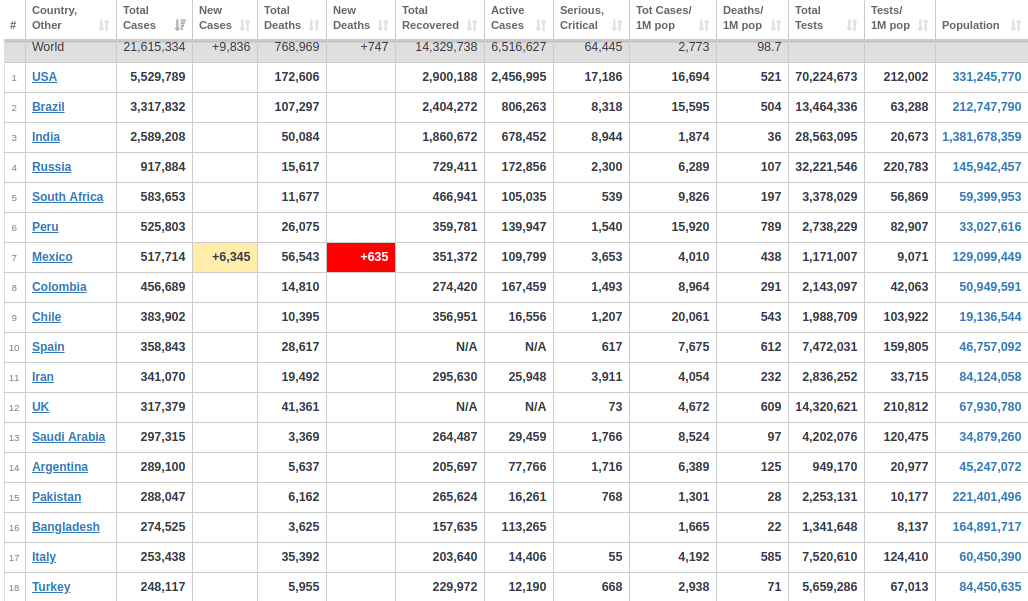Open Saudi Arabia's population link 34,879,260
This screenshot has height=601, width=1028.
point(990,437)
